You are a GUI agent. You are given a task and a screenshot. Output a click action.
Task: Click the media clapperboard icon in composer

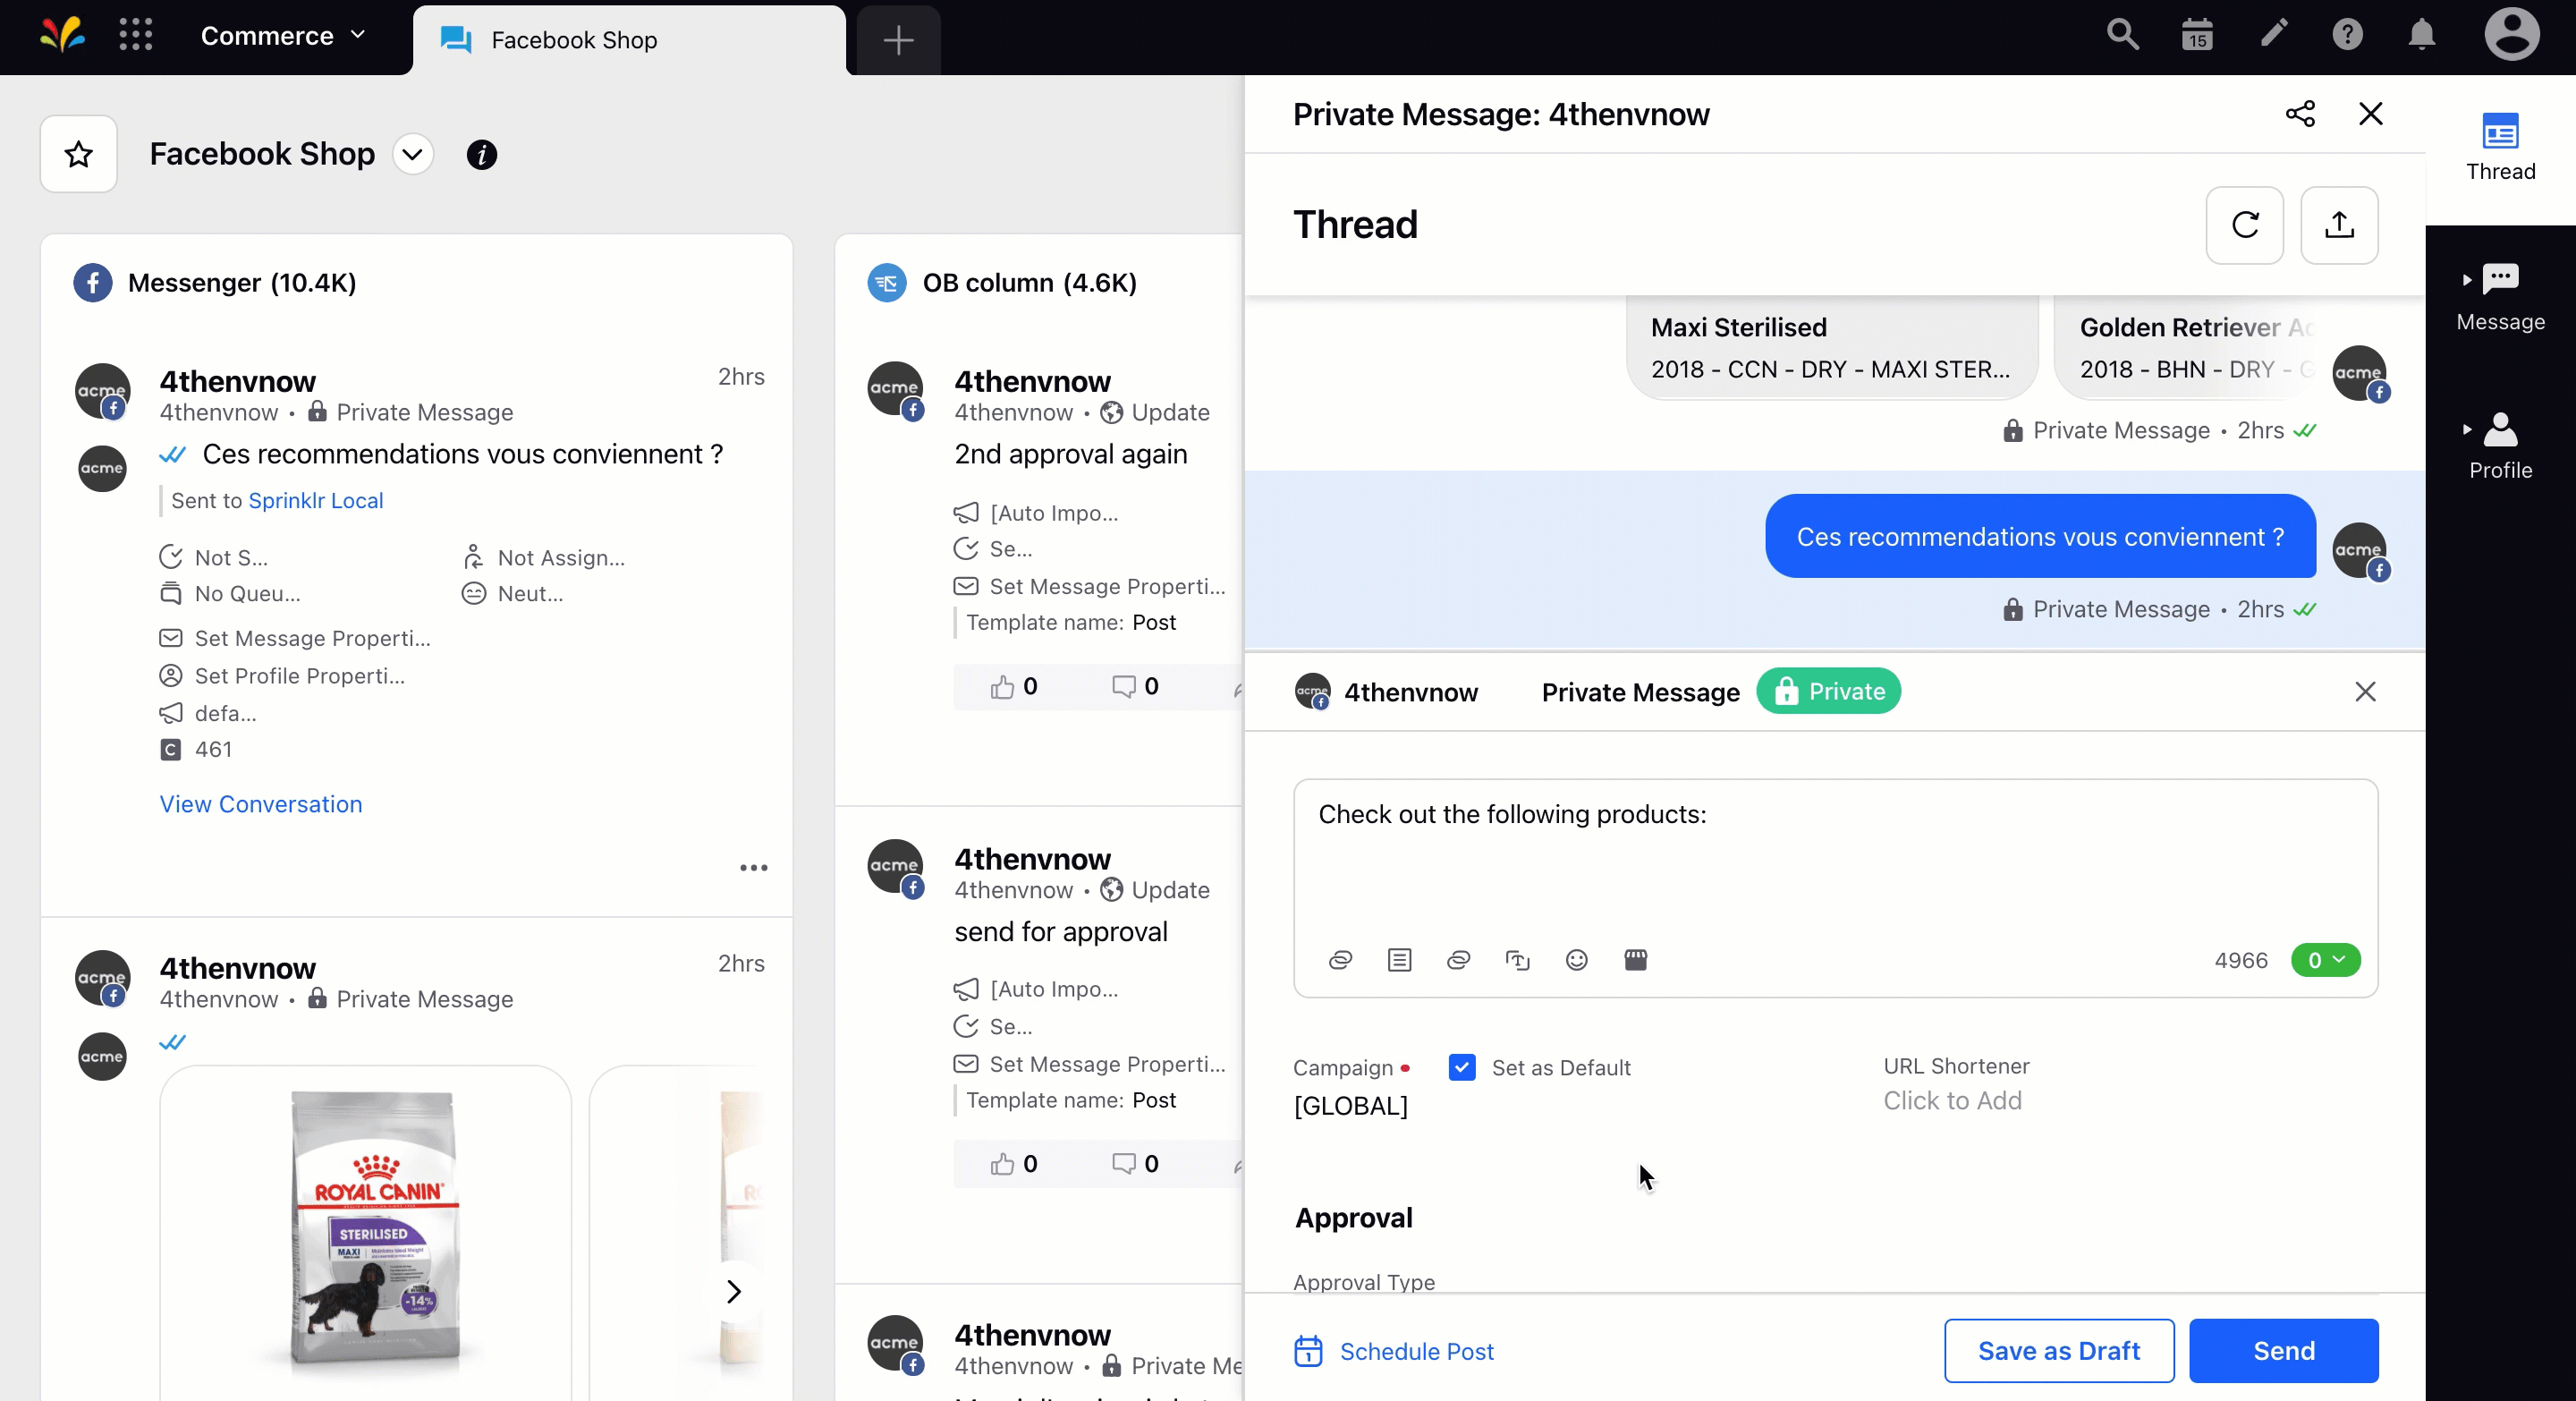[x=1635, y=960]
